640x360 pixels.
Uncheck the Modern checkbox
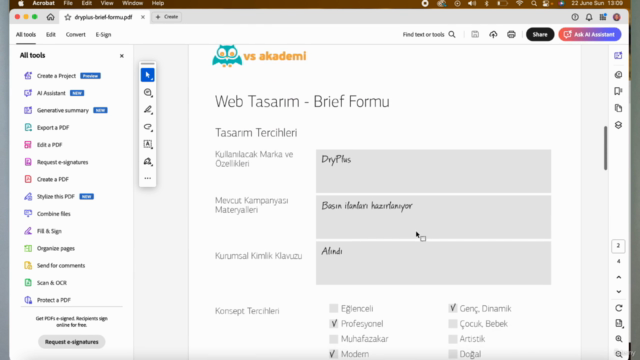click(x=333, y=353)
